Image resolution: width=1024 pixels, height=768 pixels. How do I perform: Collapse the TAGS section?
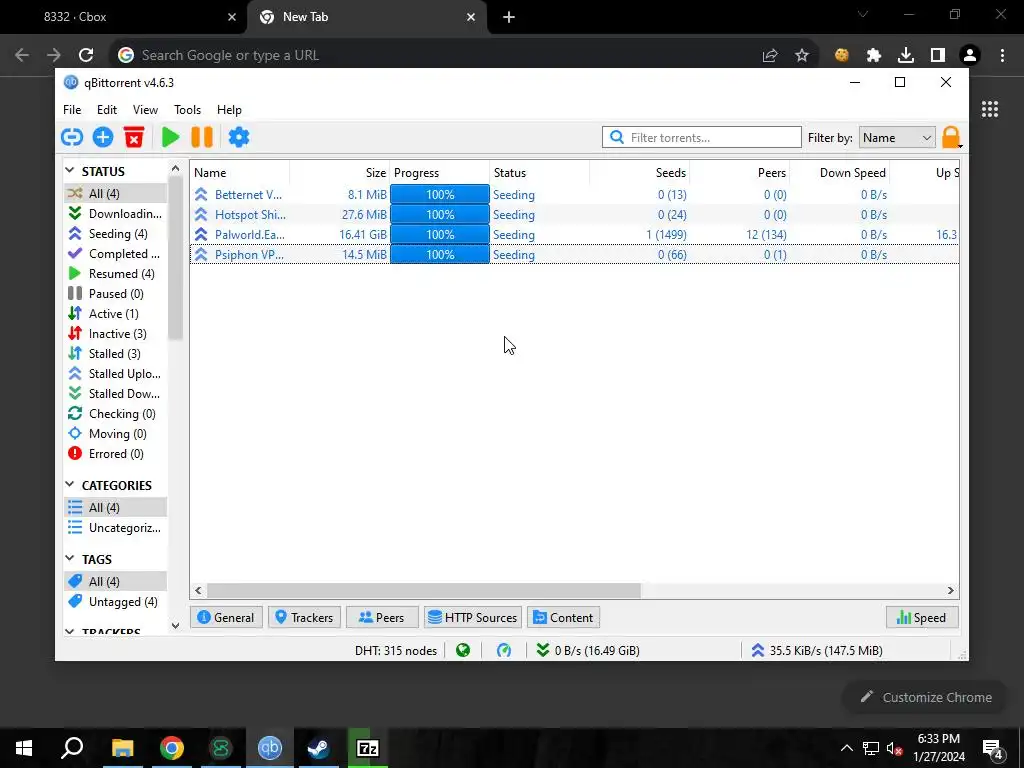70,558
